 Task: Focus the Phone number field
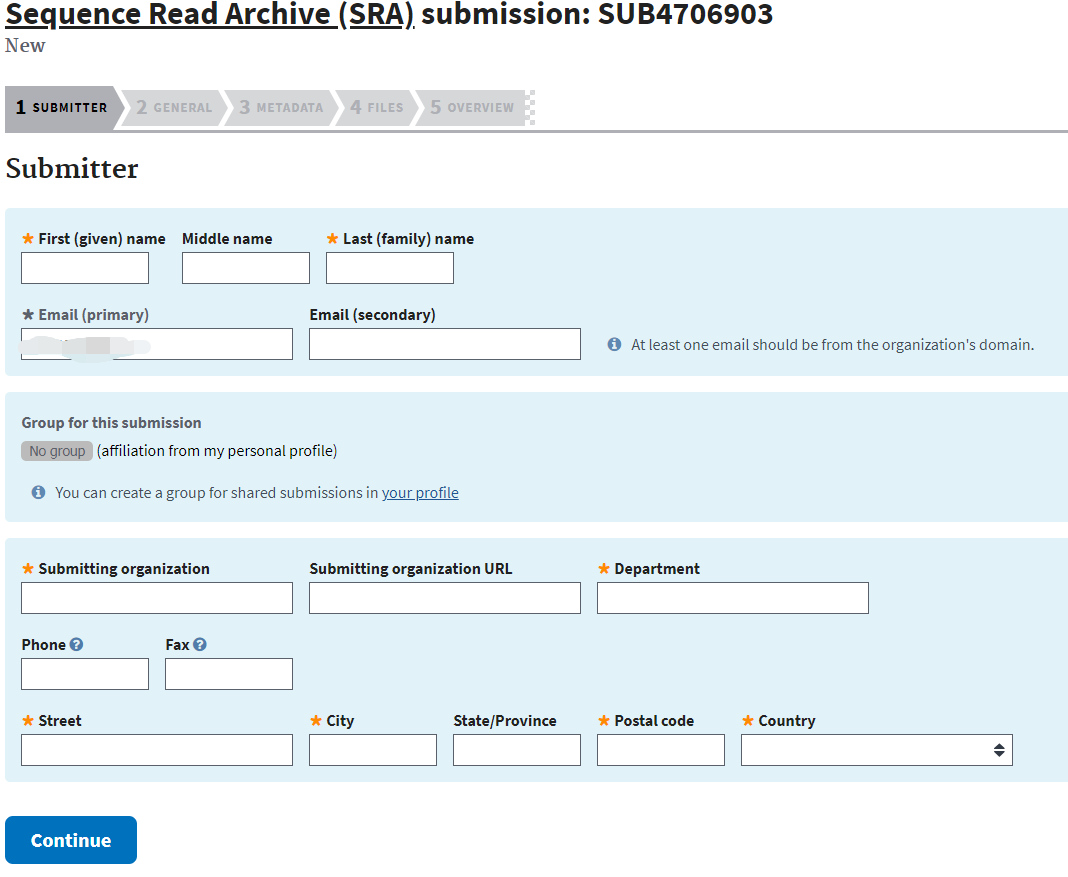(85, 674)
